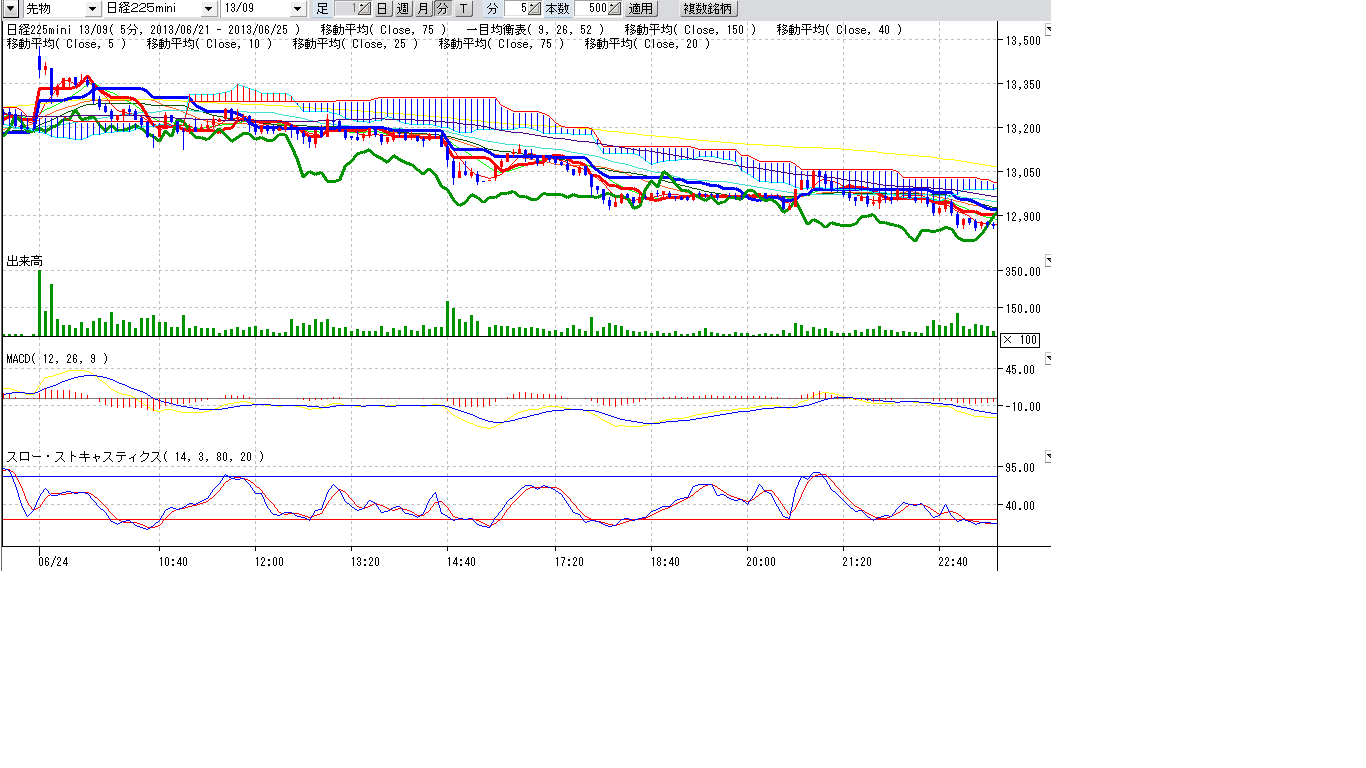The image size is (1366, 768).
Task: Switch to monthly chart with 月 button
Action: (422, 9)
